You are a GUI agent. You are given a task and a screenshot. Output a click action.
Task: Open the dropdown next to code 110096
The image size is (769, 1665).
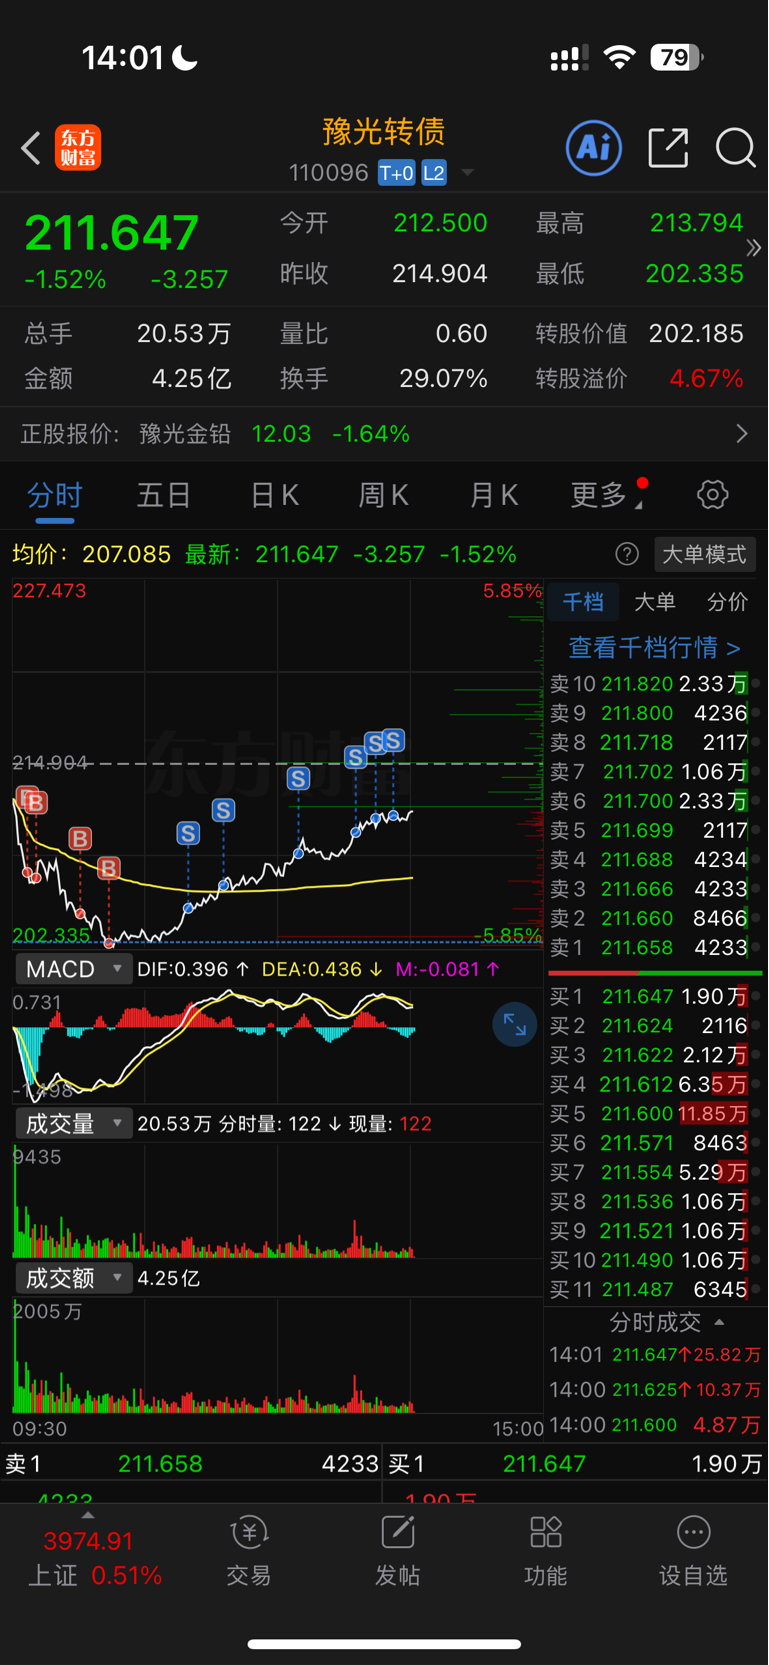467,173
